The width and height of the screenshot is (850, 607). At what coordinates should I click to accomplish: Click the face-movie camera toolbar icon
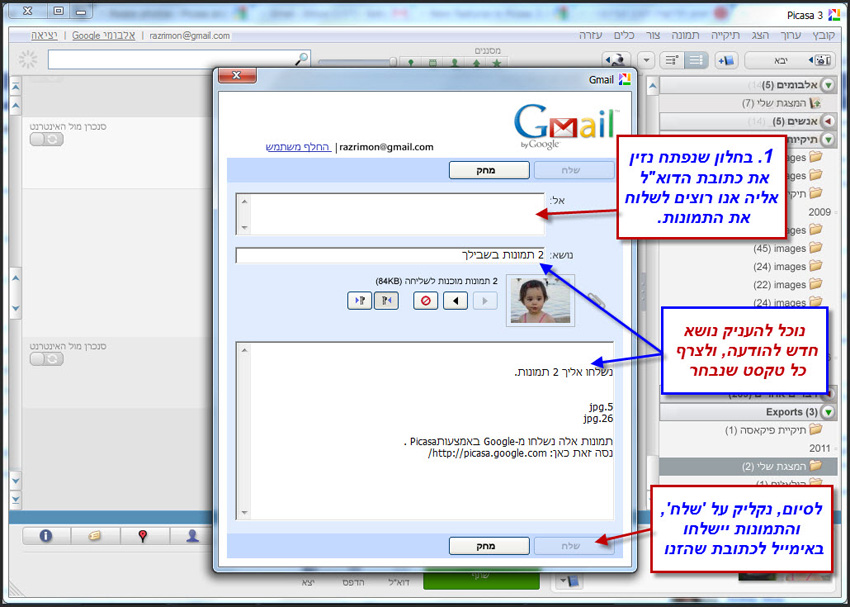tap(616, 60)
